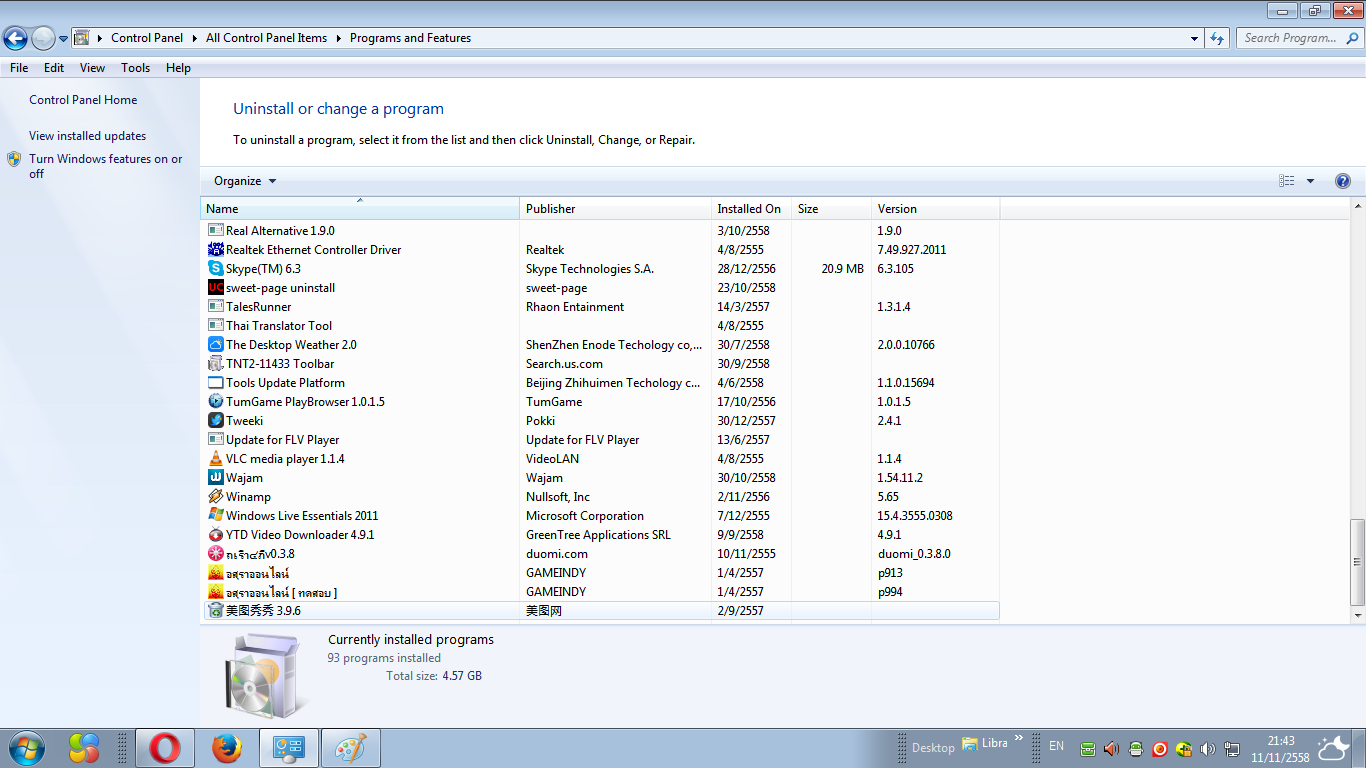Select the TalesRunner program entry
Image resolution: width=1366 pixels, height=768 pixels.
point(600,307)
